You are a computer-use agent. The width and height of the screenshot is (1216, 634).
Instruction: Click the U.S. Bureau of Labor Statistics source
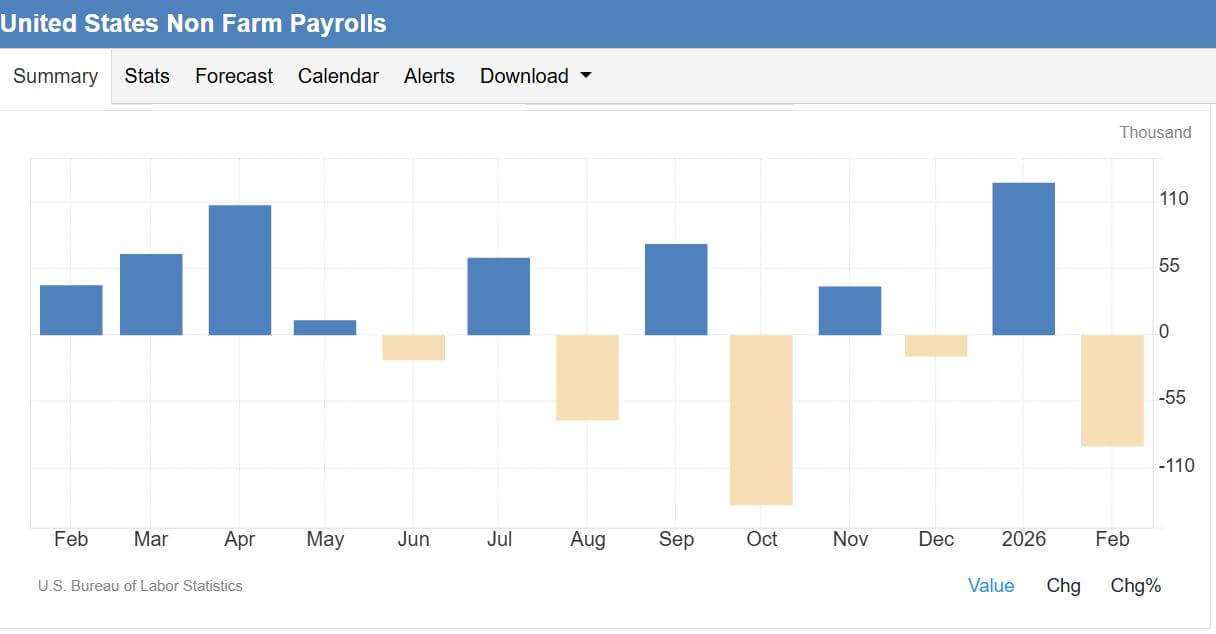[x=140, y=586]
